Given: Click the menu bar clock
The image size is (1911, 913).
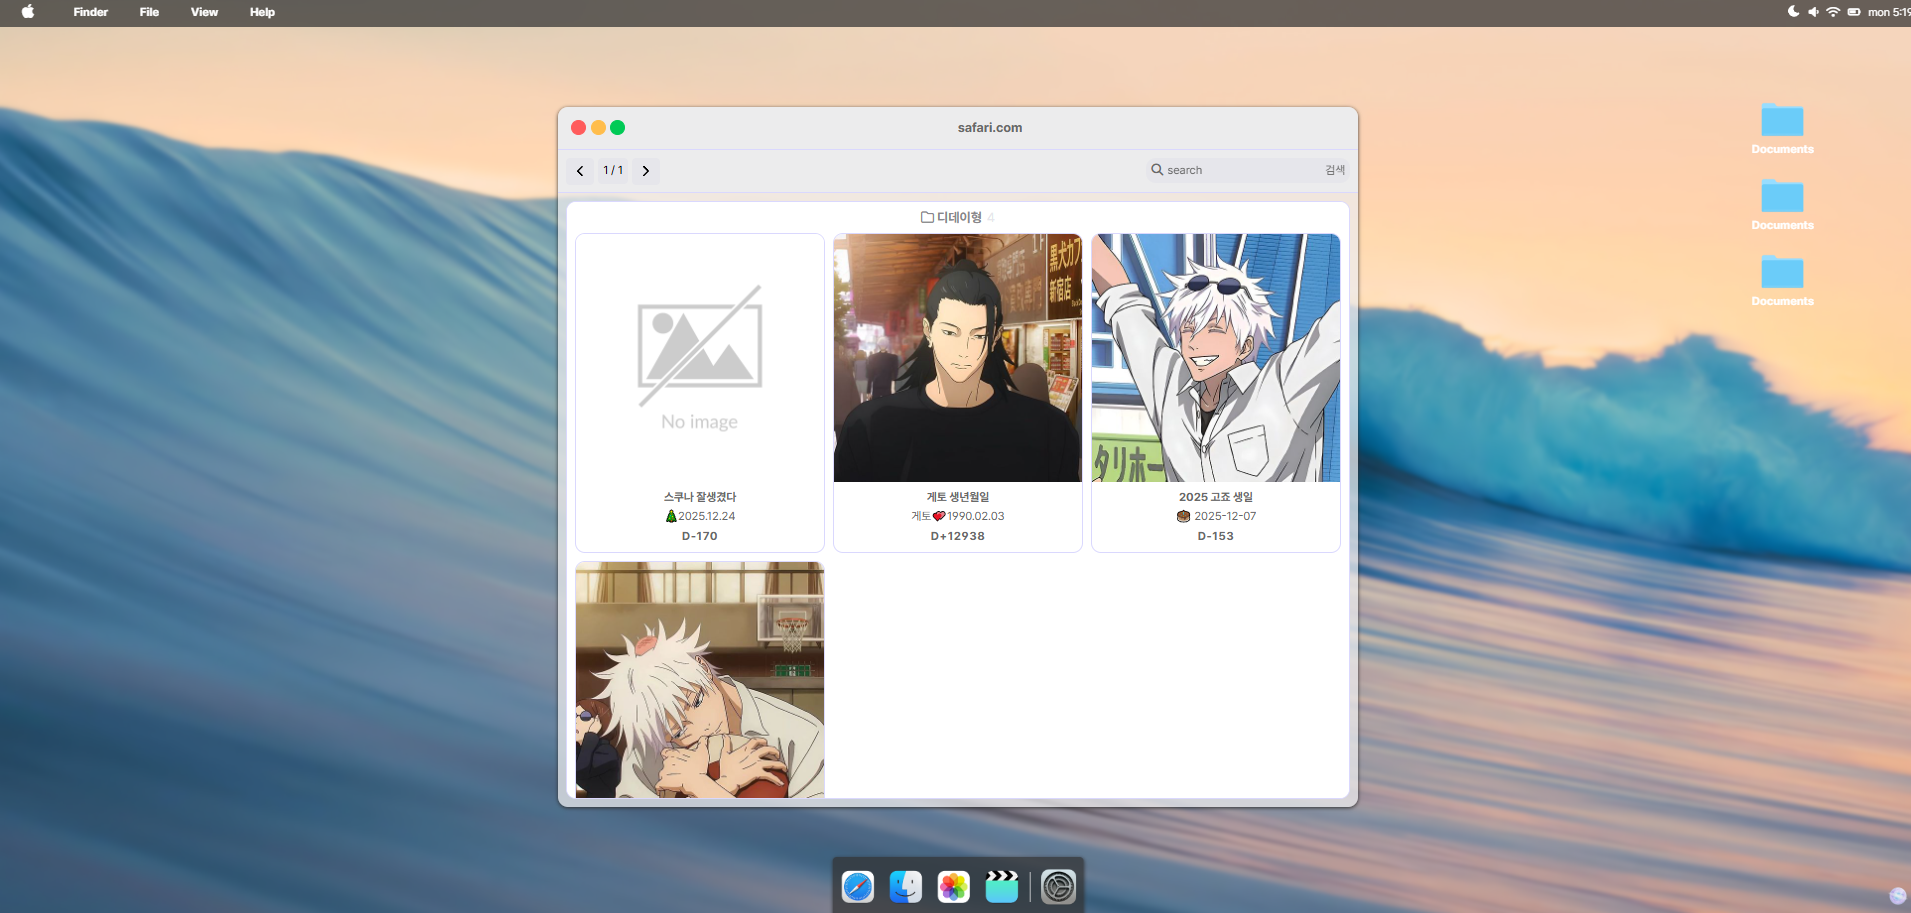Looking at the screenshot, I should pyautogui.click(x=1889, y=12).
